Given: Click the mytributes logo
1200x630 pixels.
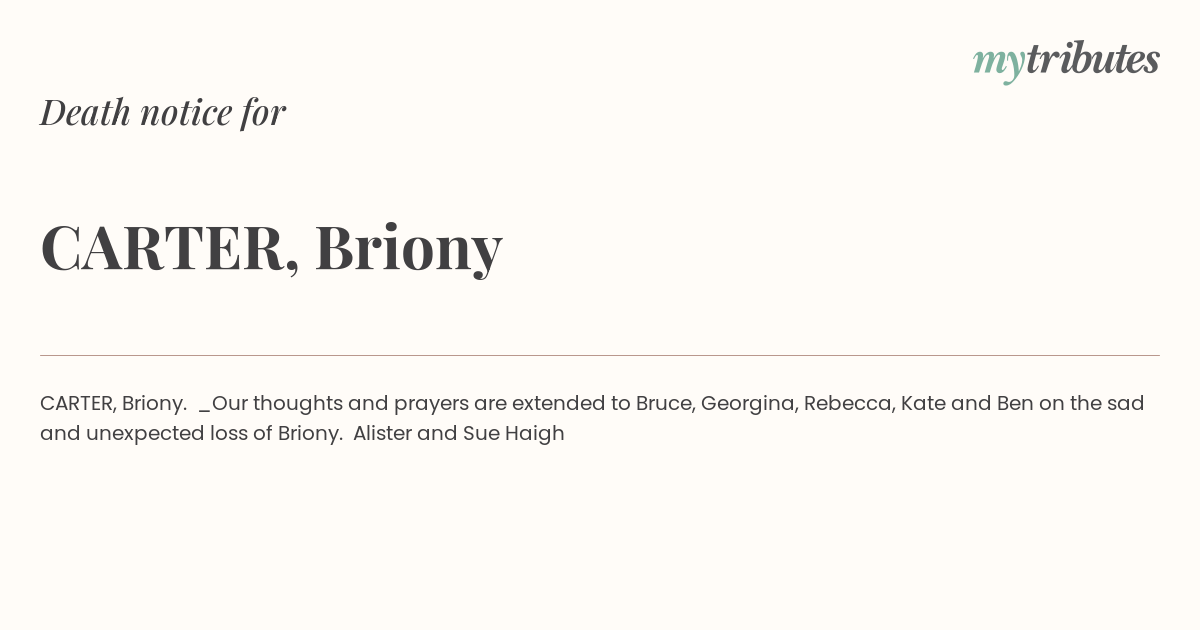Looking at the screenshot, I should (x=1066, y=60).
